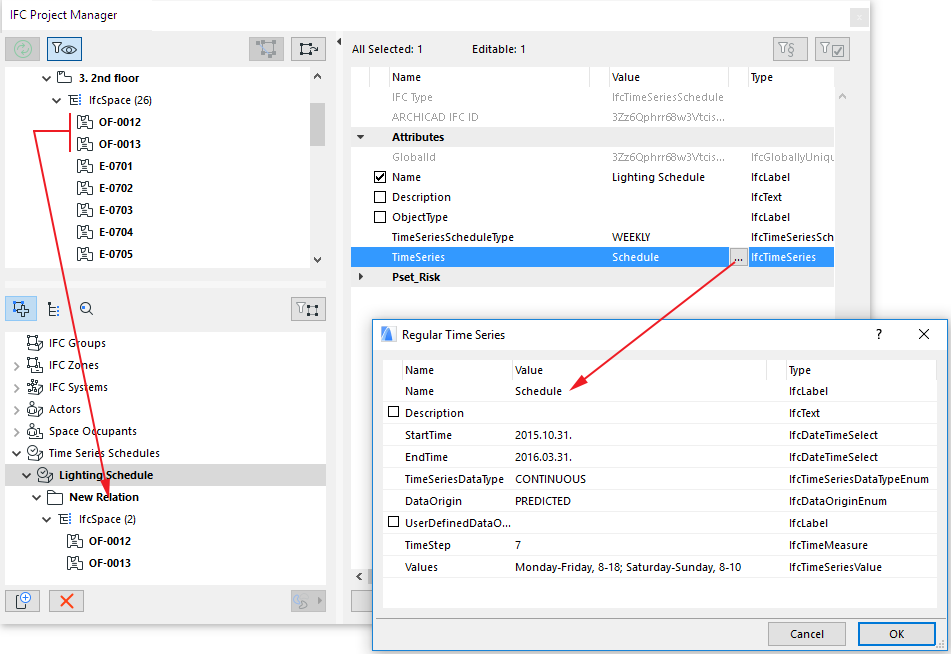This screenshot has width=951, height=654.
Task: Click the green refresh icon
Action: tap(22, 49)
